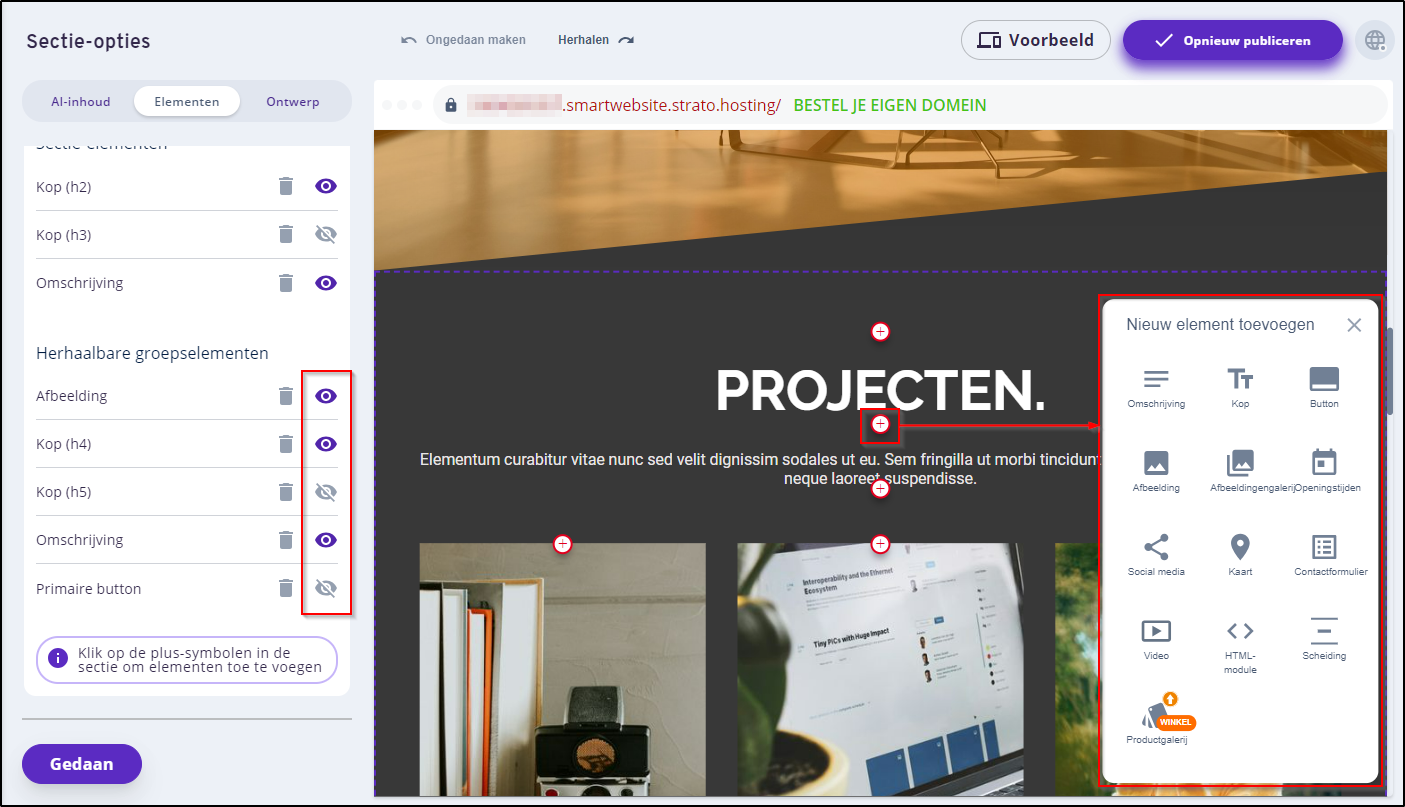Switch to the Ontwerp tab
Viewport: 1405px width, 807px height.
293,101
